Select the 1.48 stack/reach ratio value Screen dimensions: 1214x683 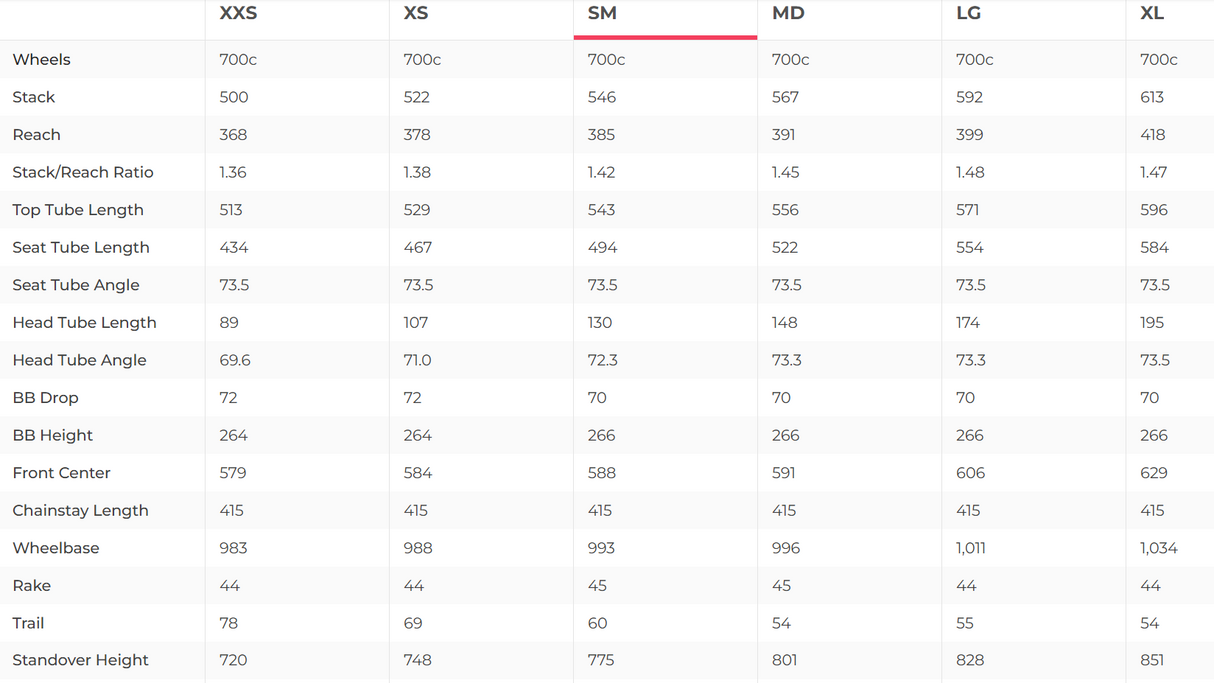click(x=970, y=172)
